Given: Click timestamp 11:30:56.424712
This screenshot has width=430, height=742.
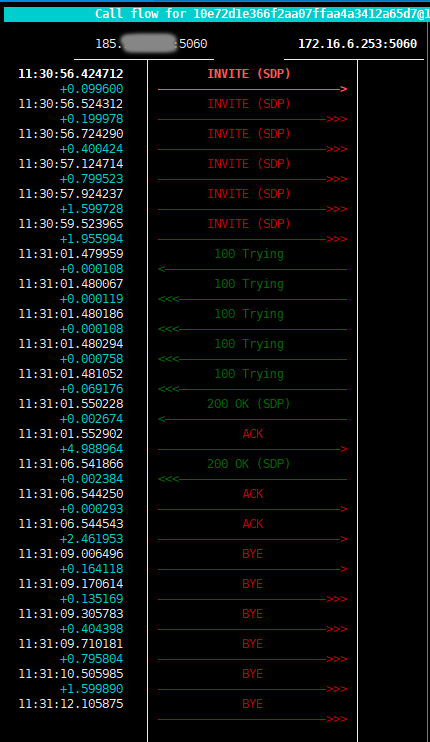Looking at the screenshot, I should pyautogui.click(x=71, y=74).
